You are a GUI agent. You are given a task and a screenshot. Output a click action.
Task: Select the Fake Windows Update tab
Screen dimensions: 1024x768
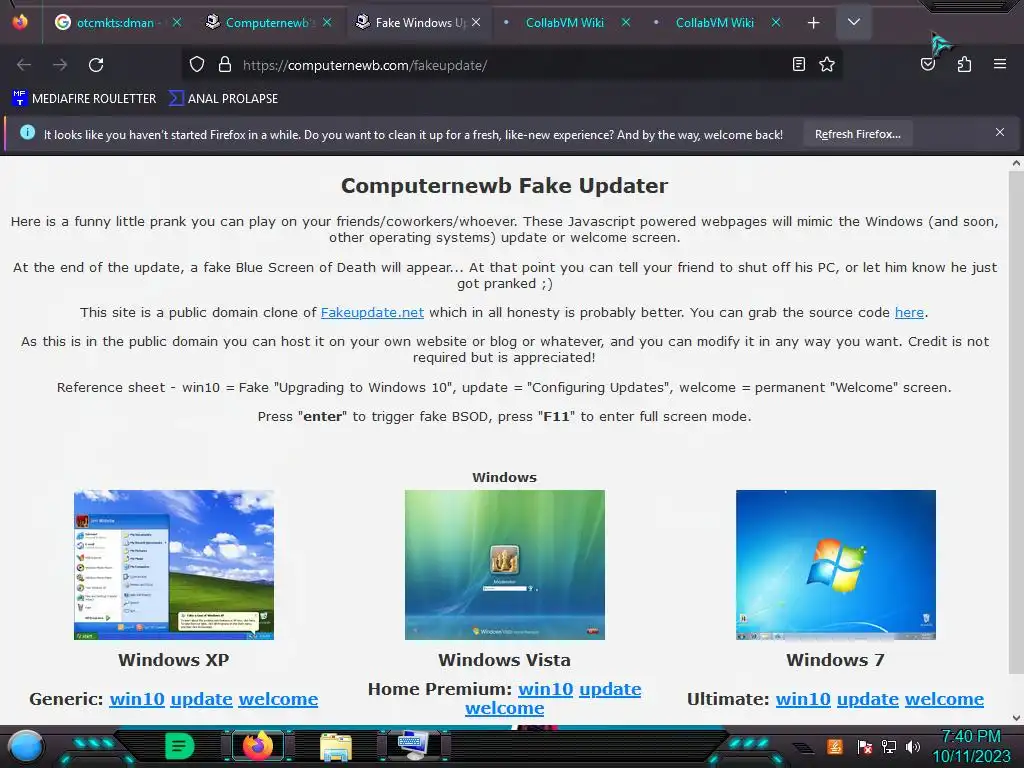tap(418, 23)
